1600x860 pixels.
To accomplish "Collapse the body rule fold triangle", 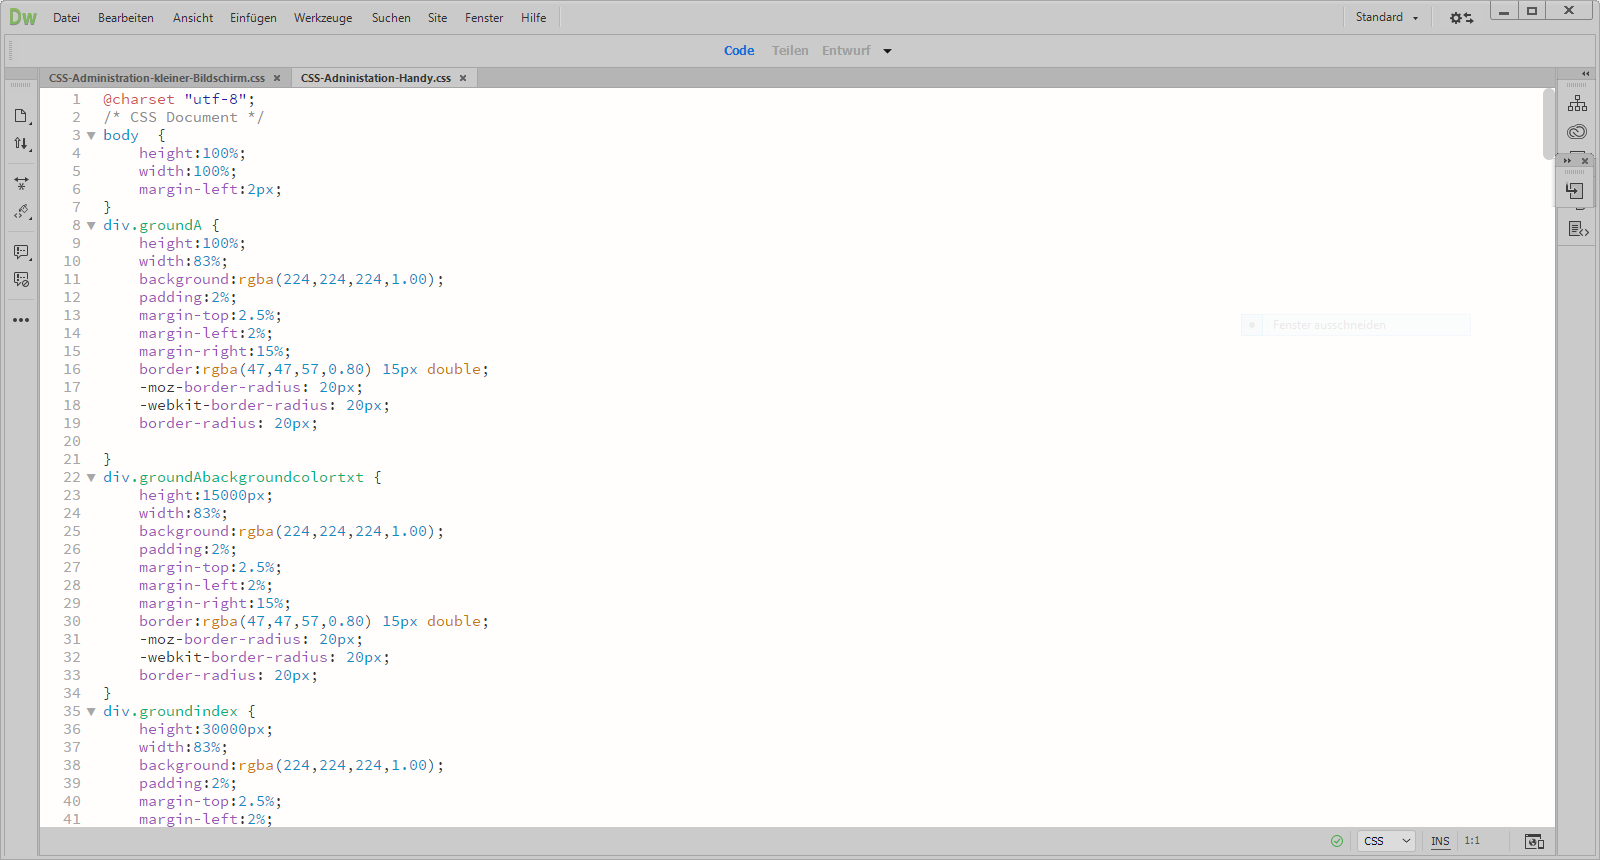I will (x=91, y=136).
